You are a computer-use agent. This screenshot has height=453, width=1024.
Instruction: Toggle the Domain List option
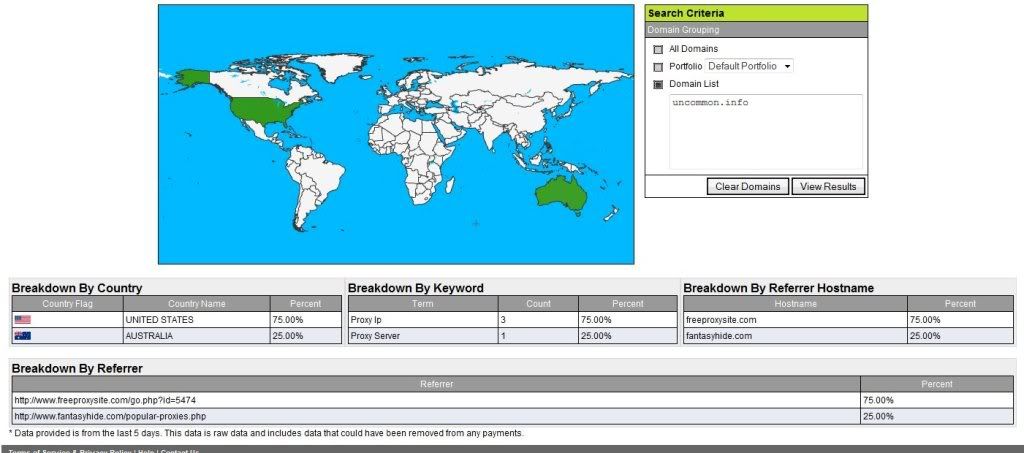click(x=658, y=84)
